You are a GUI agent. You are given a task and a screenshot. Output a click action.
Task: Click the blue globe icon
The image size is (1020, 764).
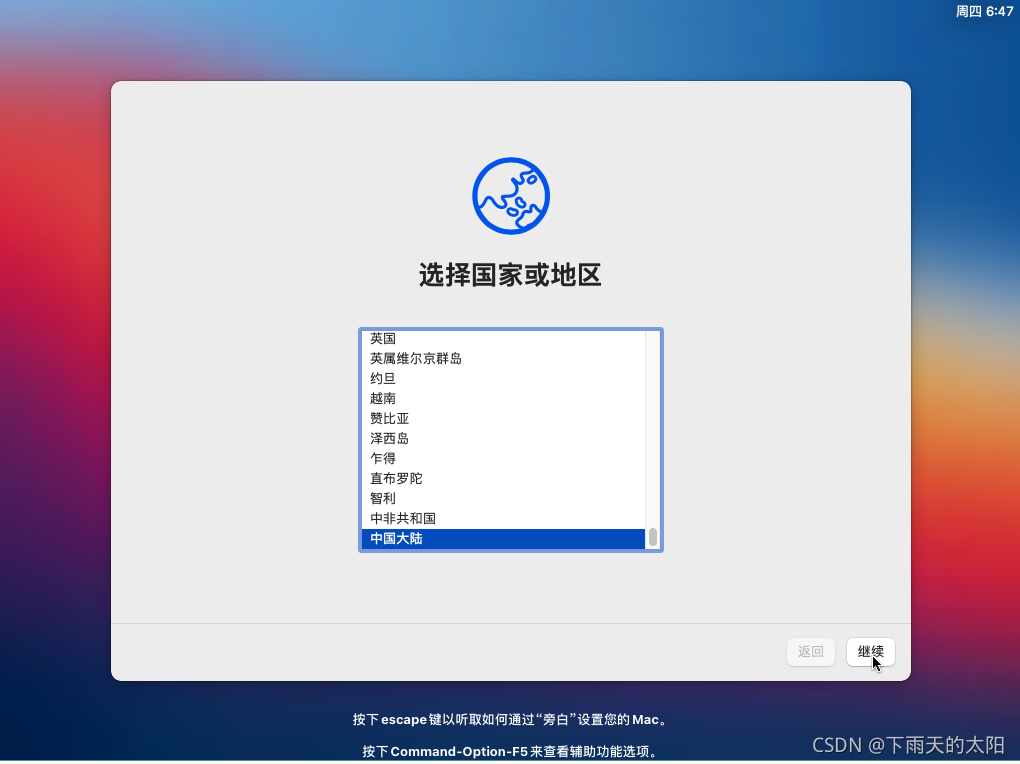tap(511, 196)
